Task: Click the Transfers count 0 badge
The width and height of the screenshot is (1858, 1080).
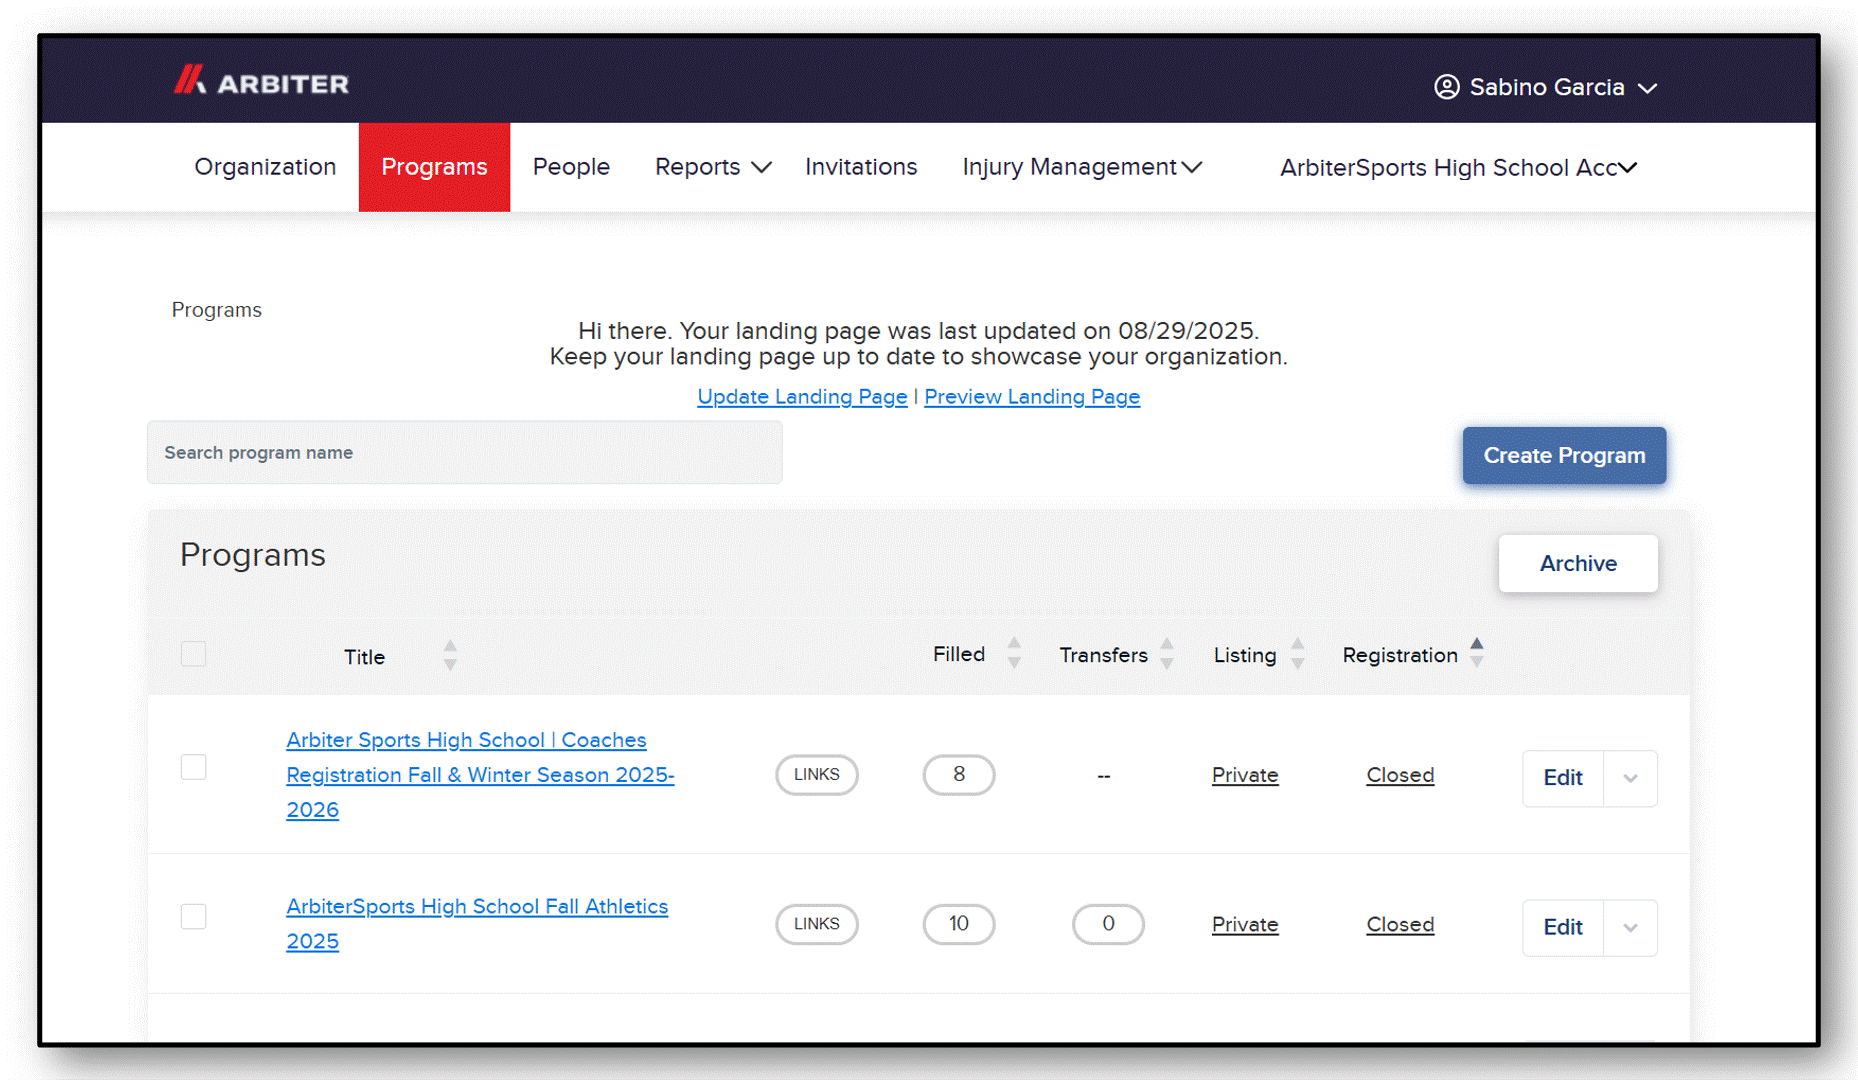Action: pos(1108,924)
